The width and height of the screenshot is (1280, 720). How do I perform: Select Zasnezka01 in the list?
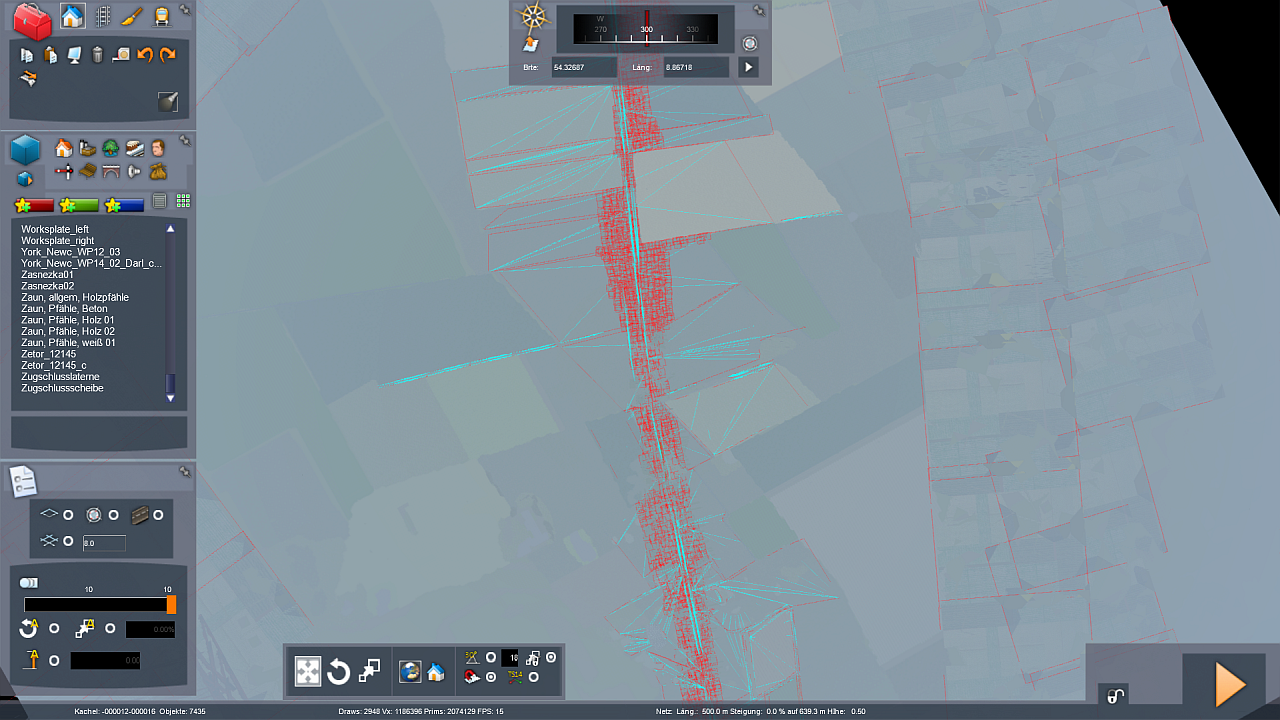point(47,274)
